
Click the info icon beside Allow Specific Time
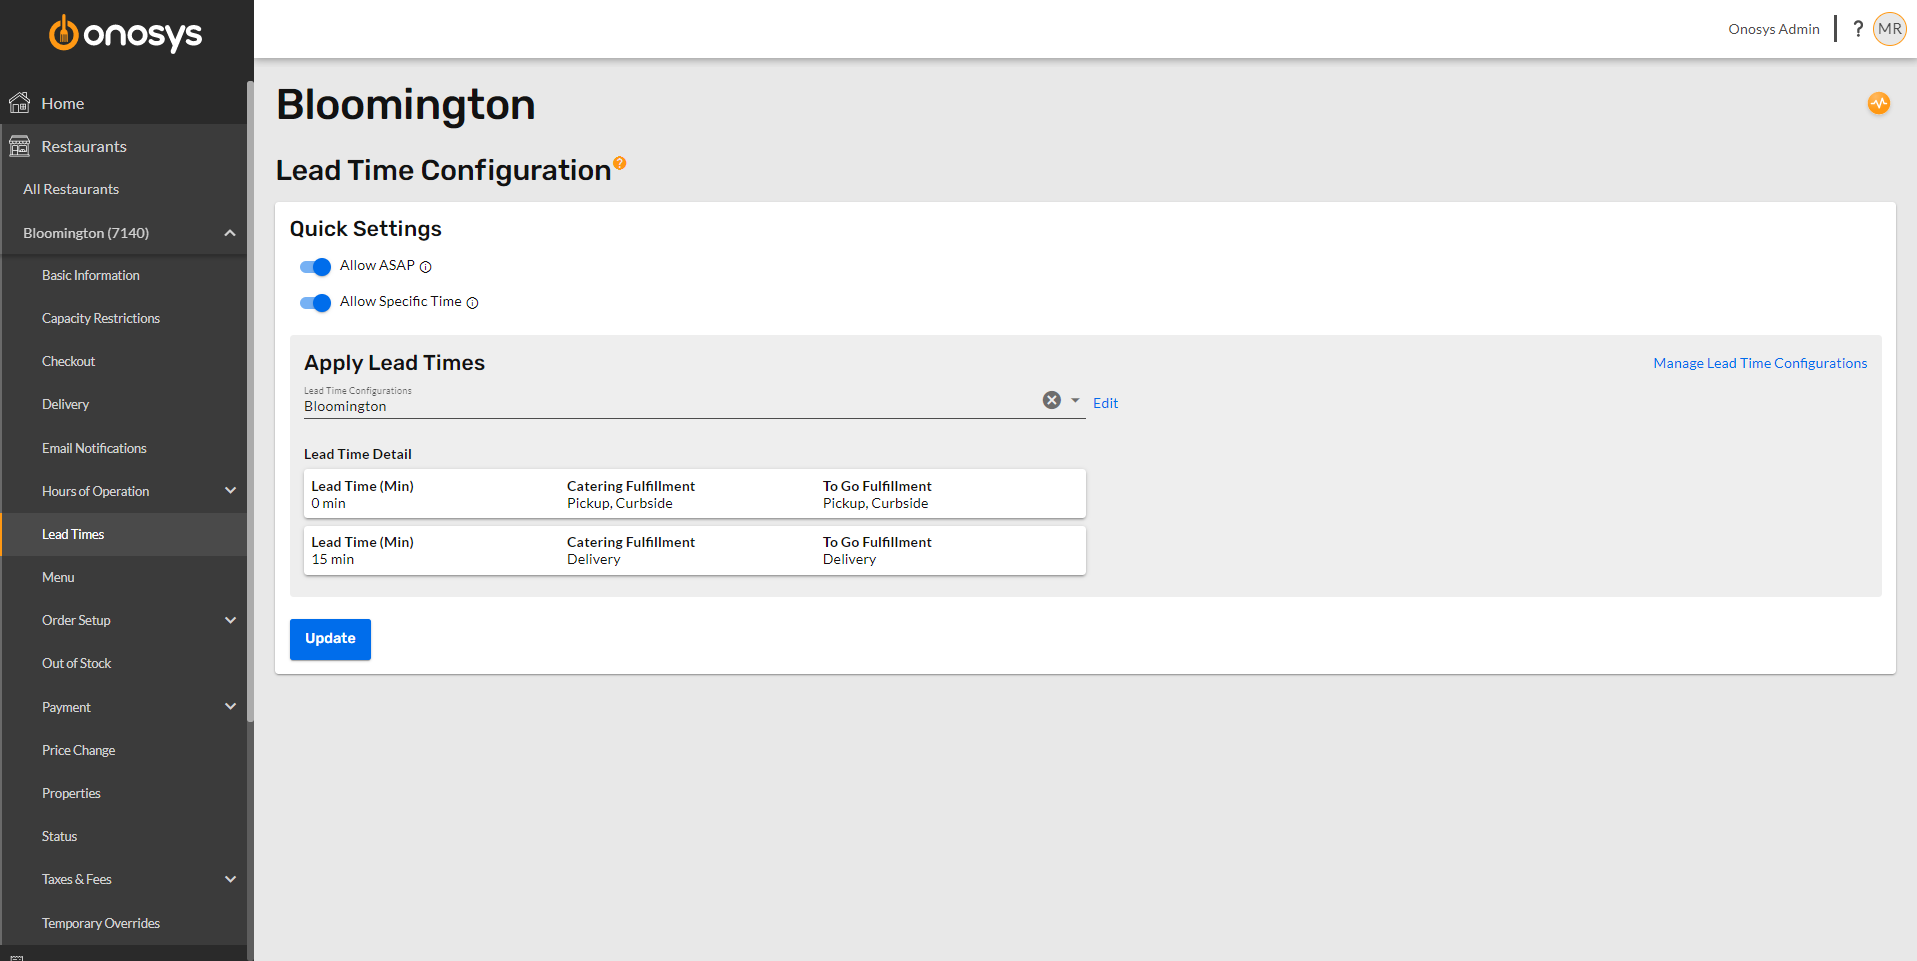click(472, 303)
